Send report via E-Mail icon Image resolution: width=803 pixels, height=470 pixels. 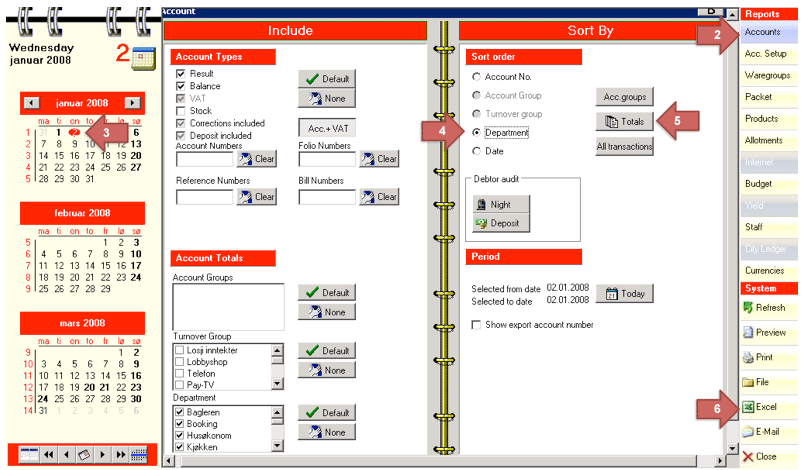point(750,432)
